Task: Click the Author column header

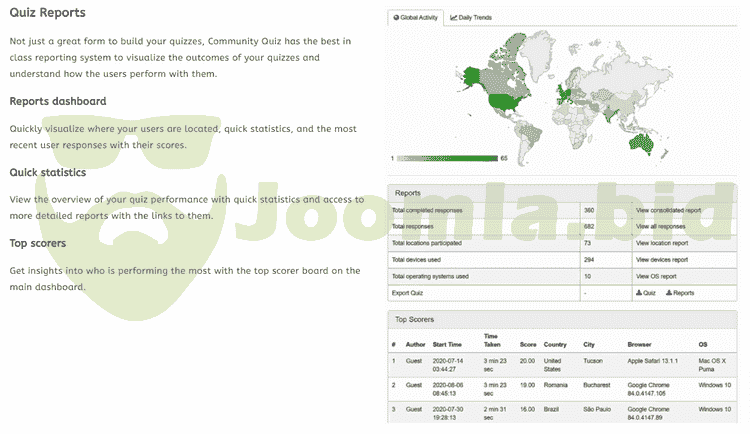Action: point(415,345)
